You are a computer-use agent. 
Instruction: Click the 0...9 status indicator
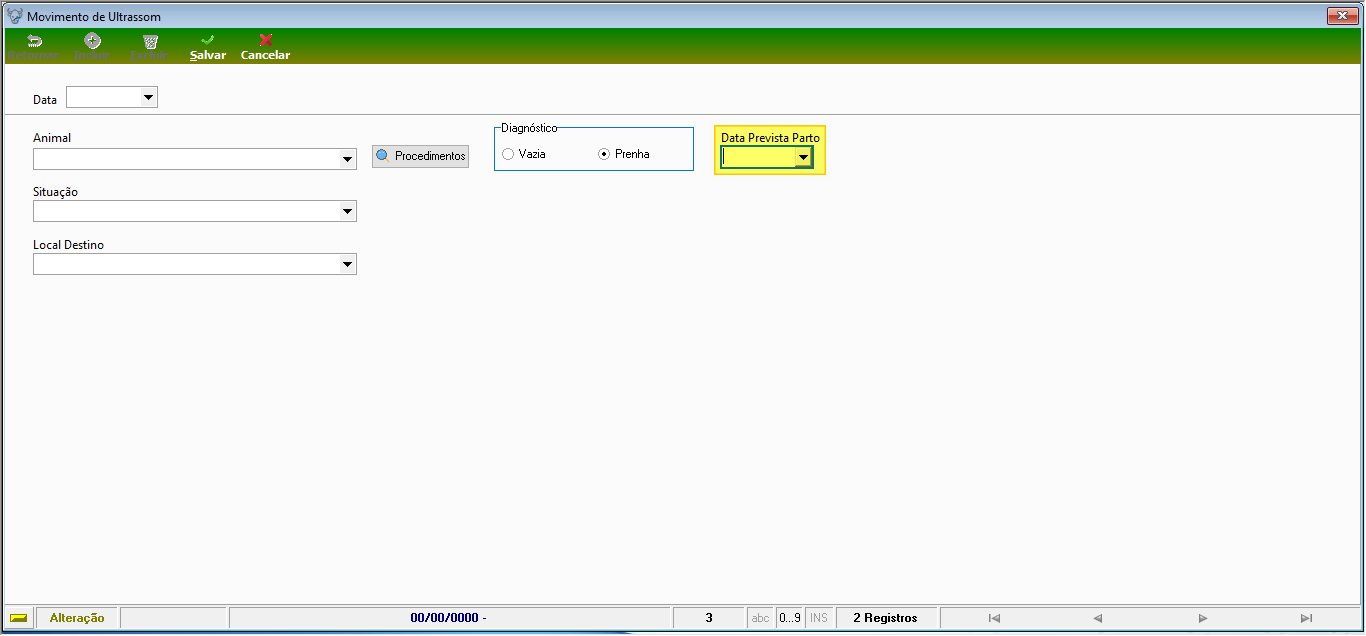pos(790,618)
